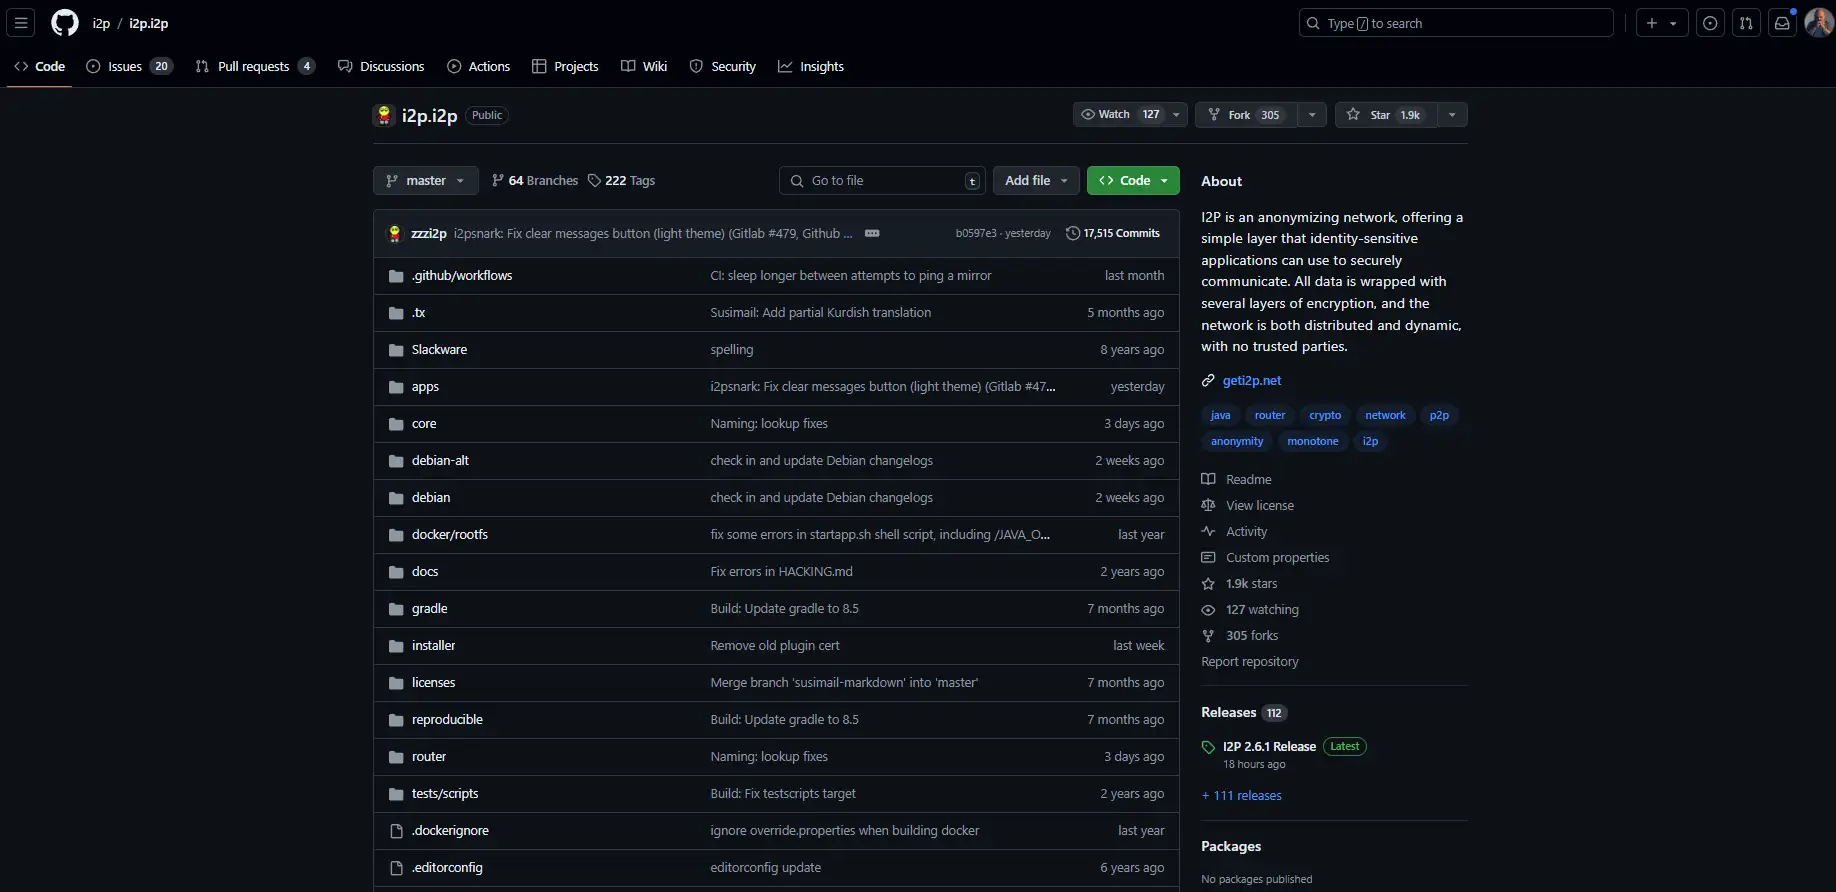This screenshot has width=1836, height=892.
Task: Click the i2p.i2p repository avatar icon
Action: 384,115
